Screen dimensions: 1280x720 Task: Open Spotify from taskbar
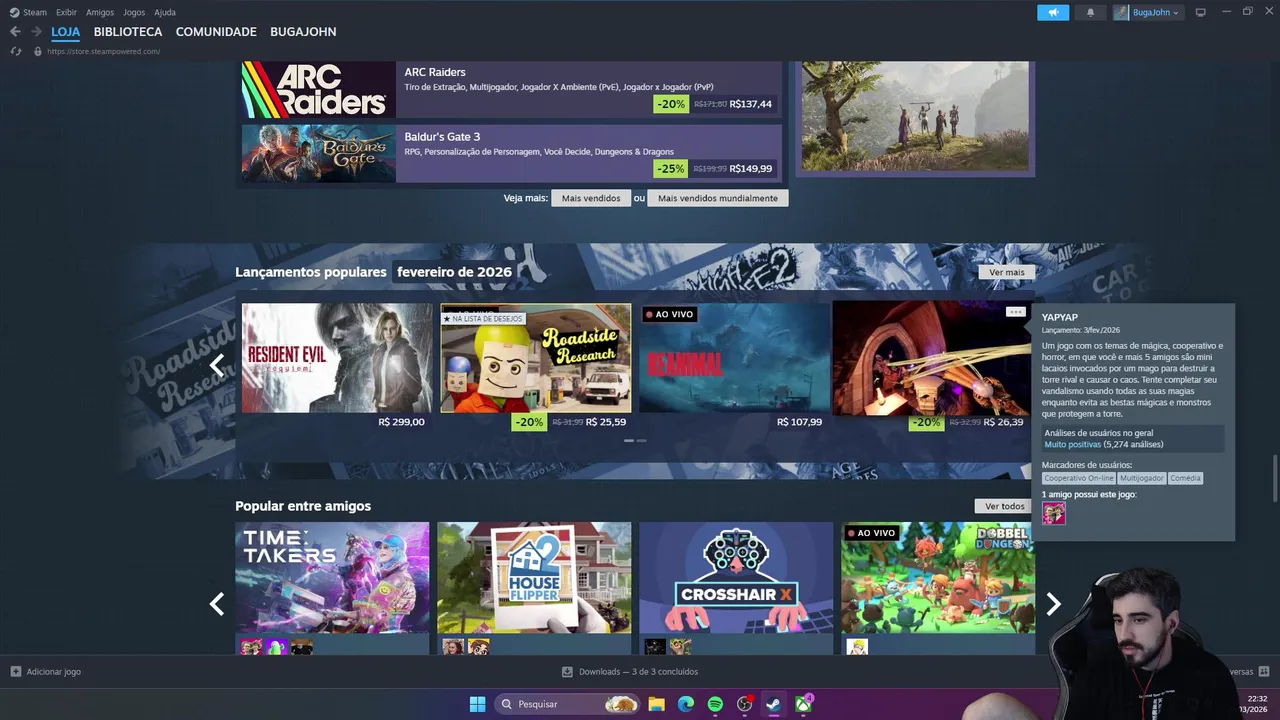tap(715, 704)
